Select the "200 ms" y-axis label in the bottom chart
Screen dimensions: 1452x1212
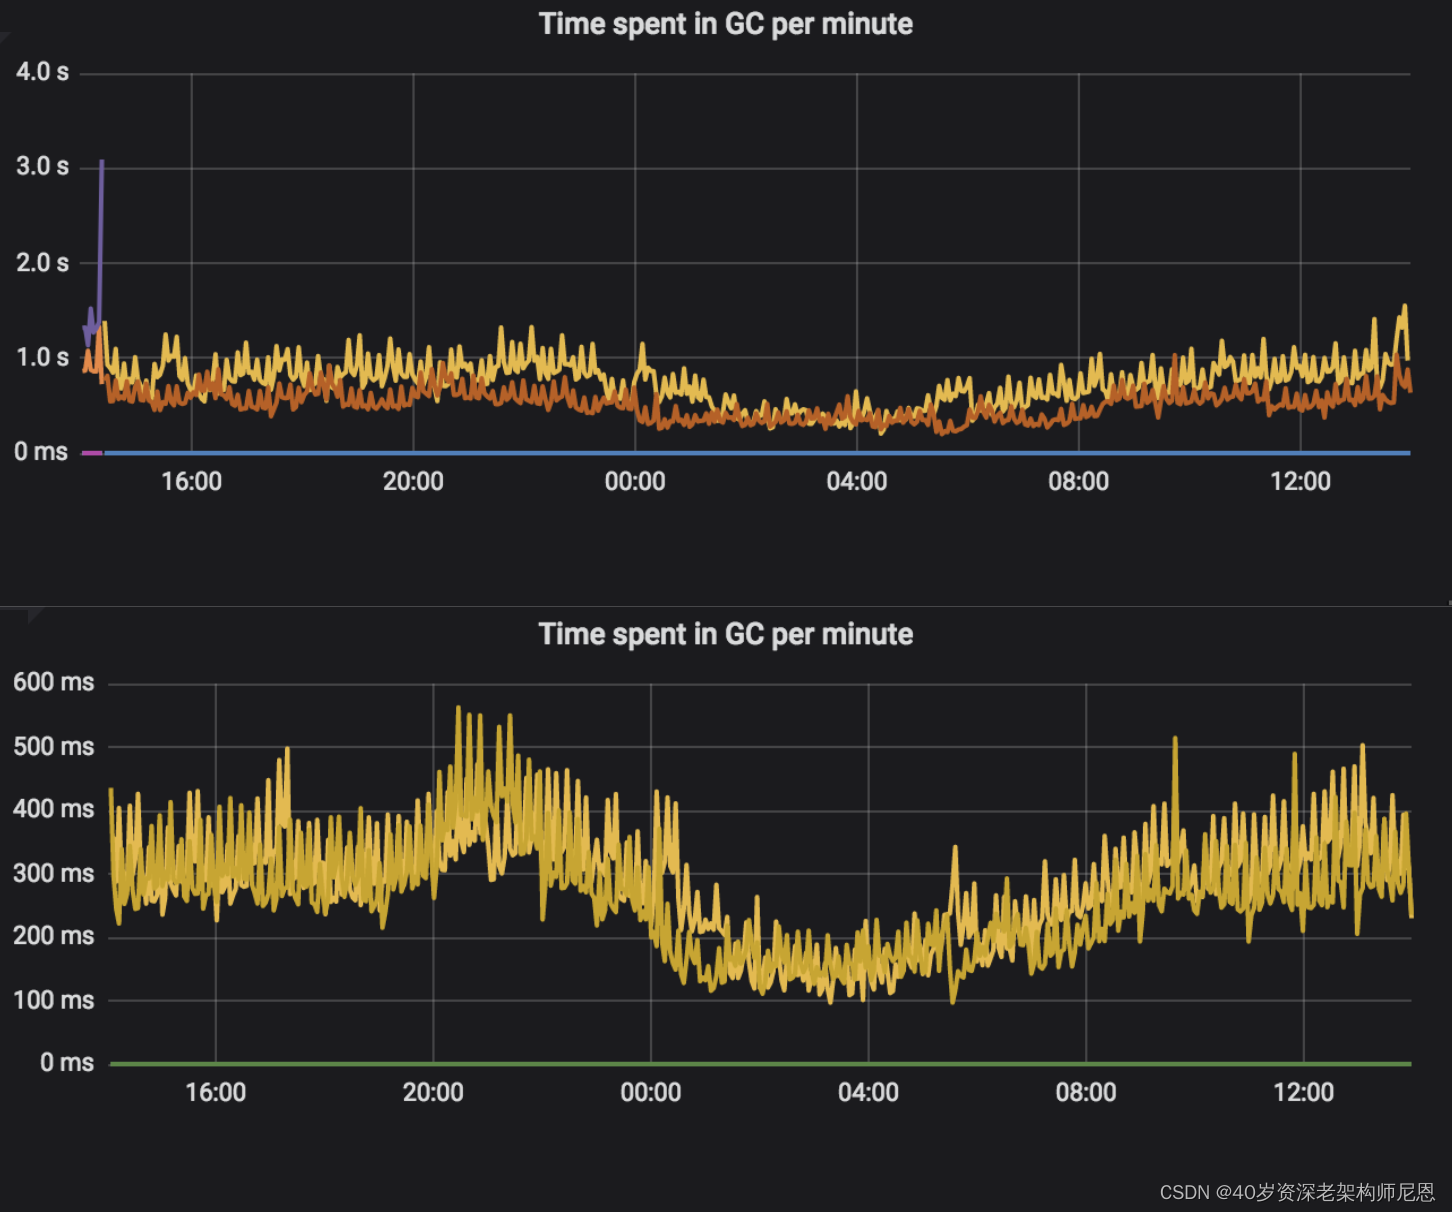coord(54,936)
